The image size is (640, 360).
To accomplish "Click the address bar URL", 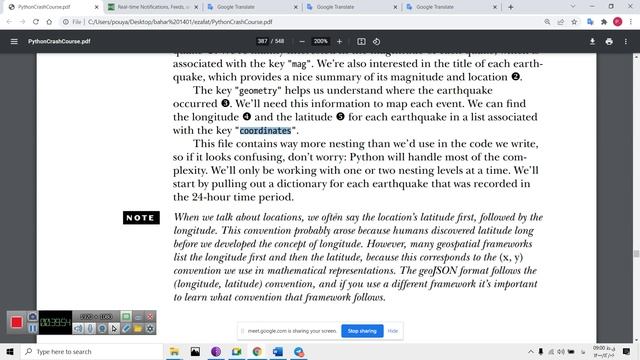I will click(x=180, y=22).
